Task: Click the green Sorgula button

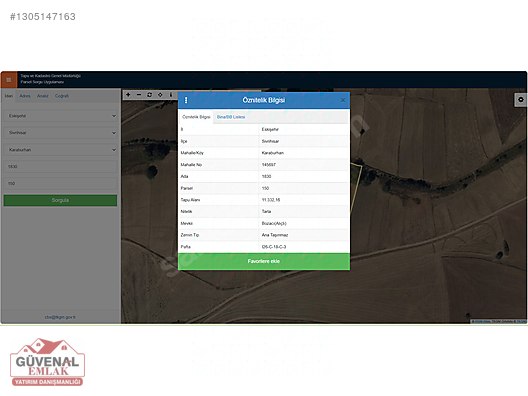Action: coord(61,200)
